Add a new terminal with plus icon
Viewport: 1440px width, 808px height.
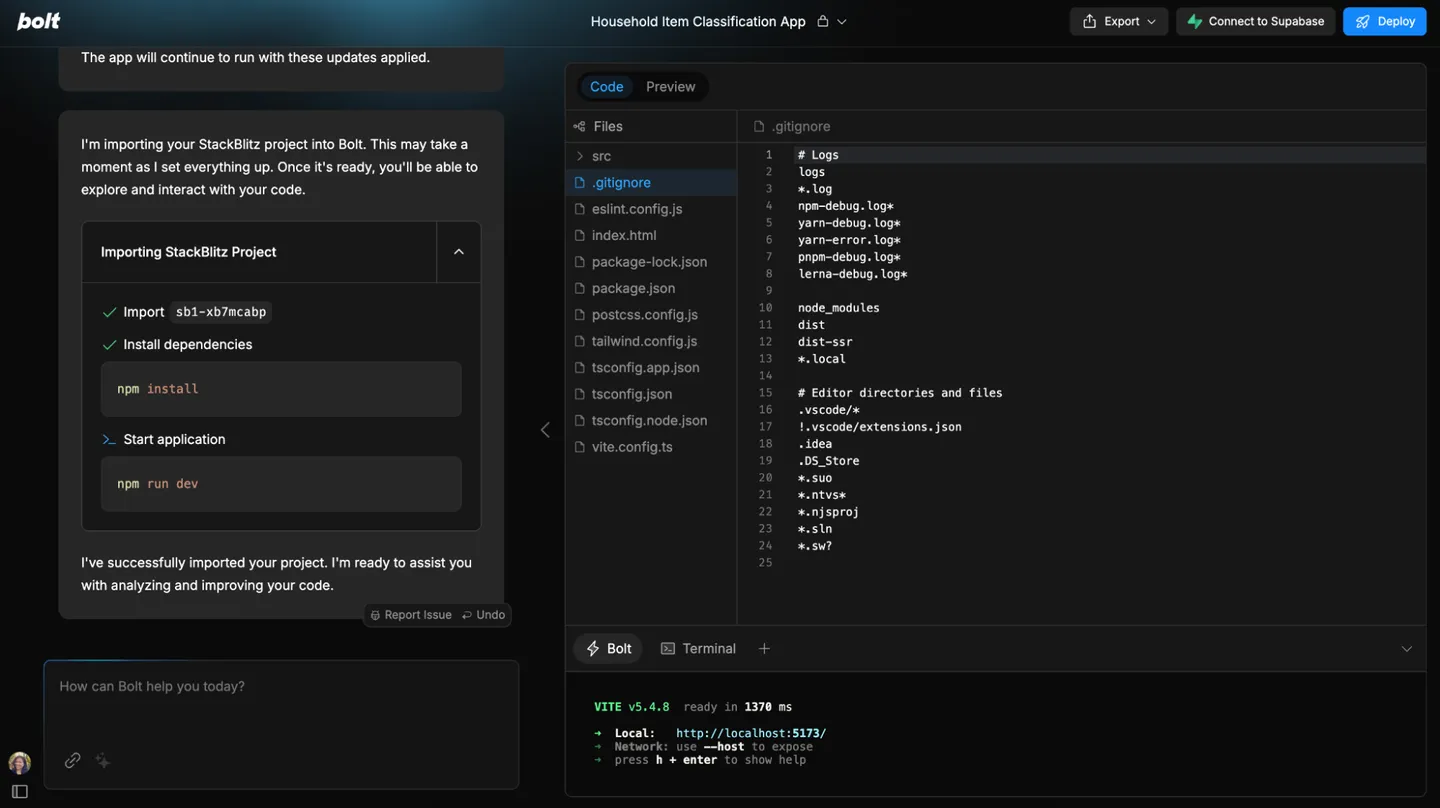764,649
